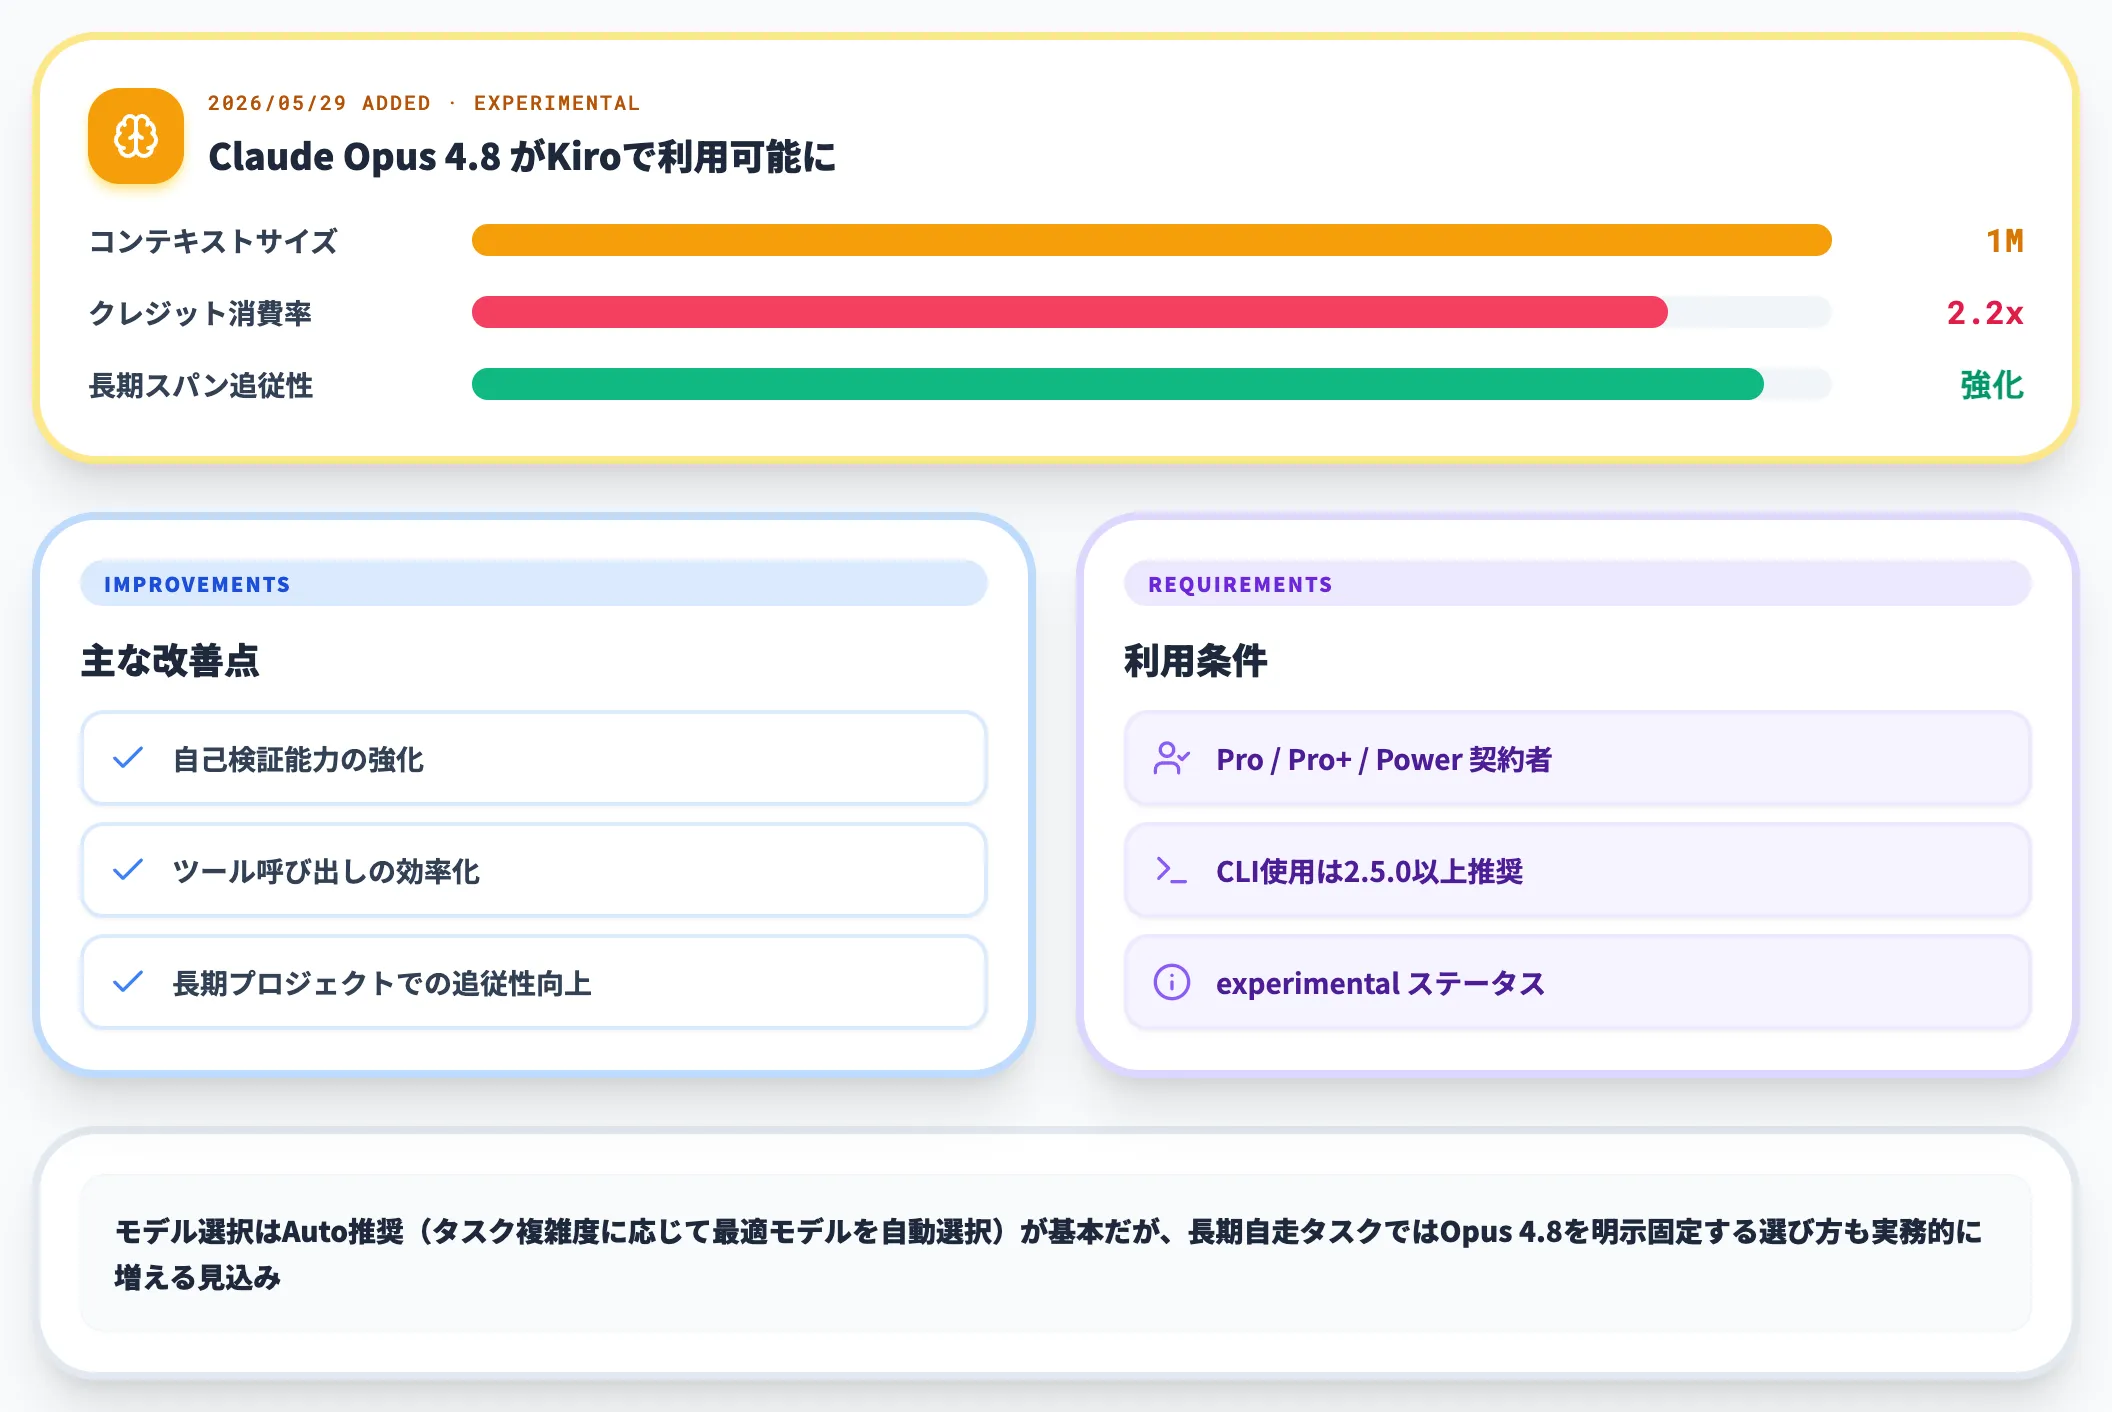Viewport: 2112px width, 1412px height.
Task: Click the 利用条件 heading
Action: (1196, 661)
